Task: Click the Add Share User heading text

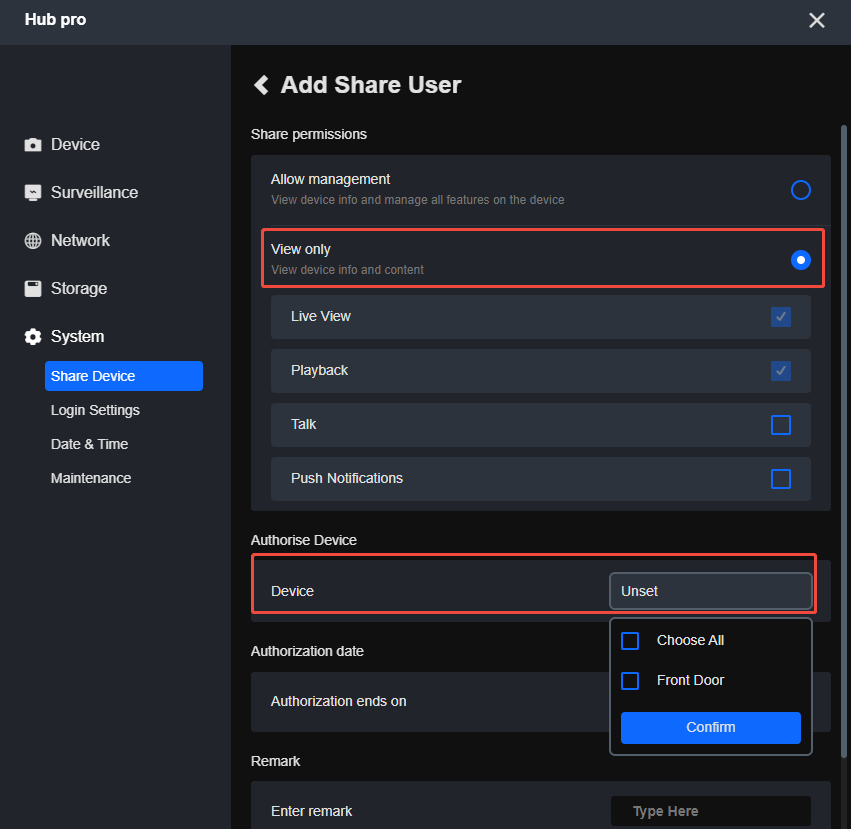Action: [x=371, y=85]
